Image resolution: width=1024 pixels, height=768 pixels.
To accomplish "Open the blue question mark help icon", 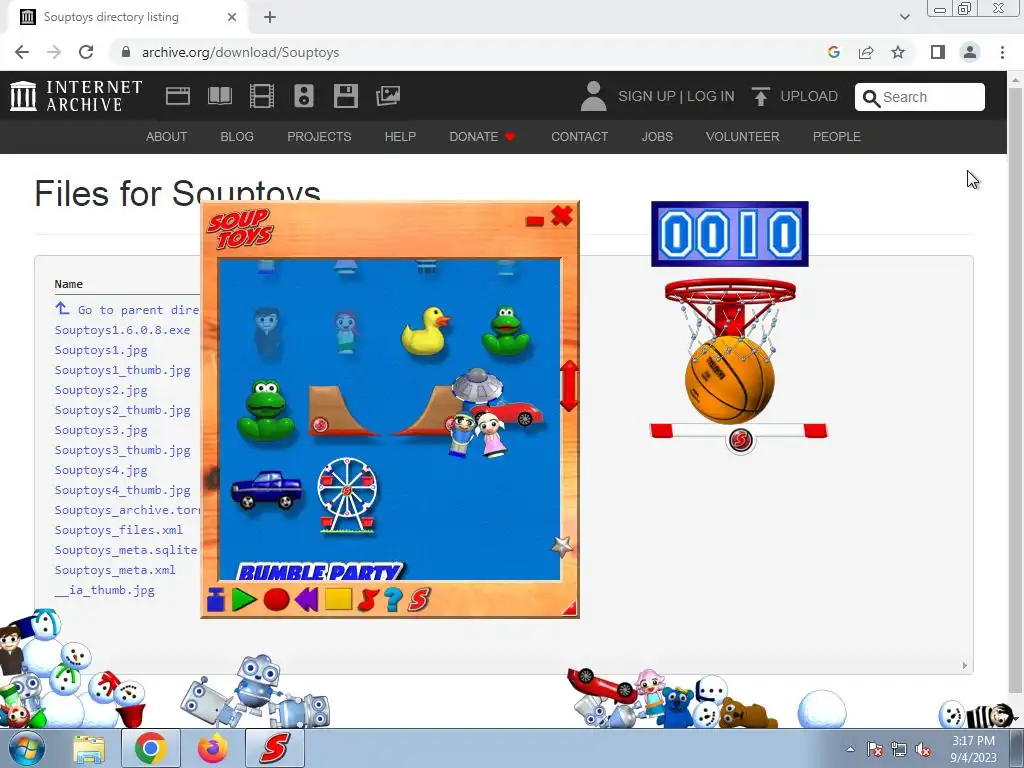I will pos(392,600).
